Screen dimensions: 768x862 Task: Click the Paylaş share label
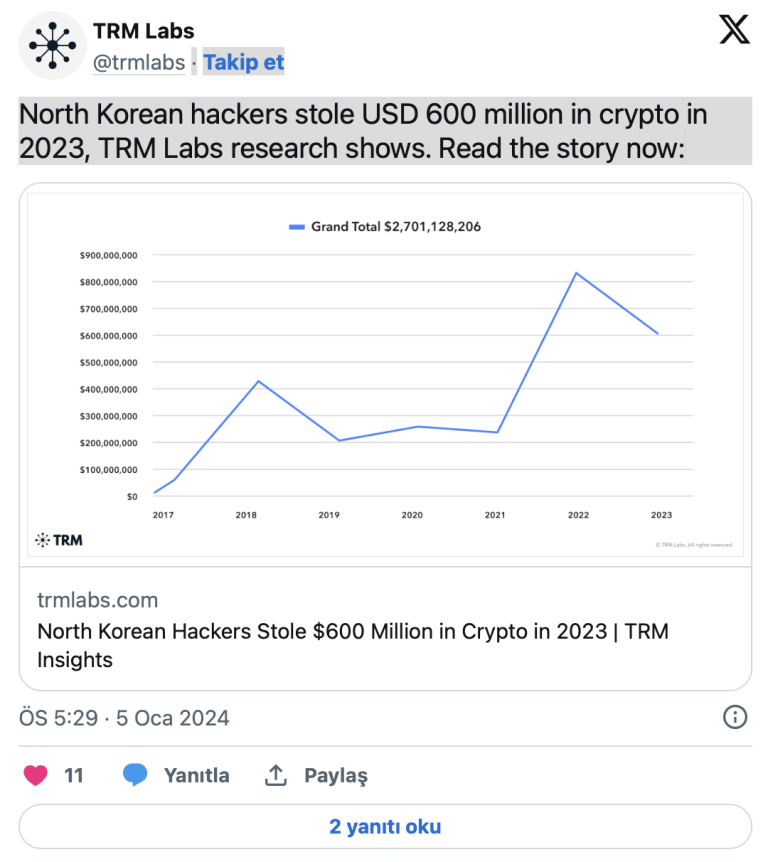click(x=336, y=775)
